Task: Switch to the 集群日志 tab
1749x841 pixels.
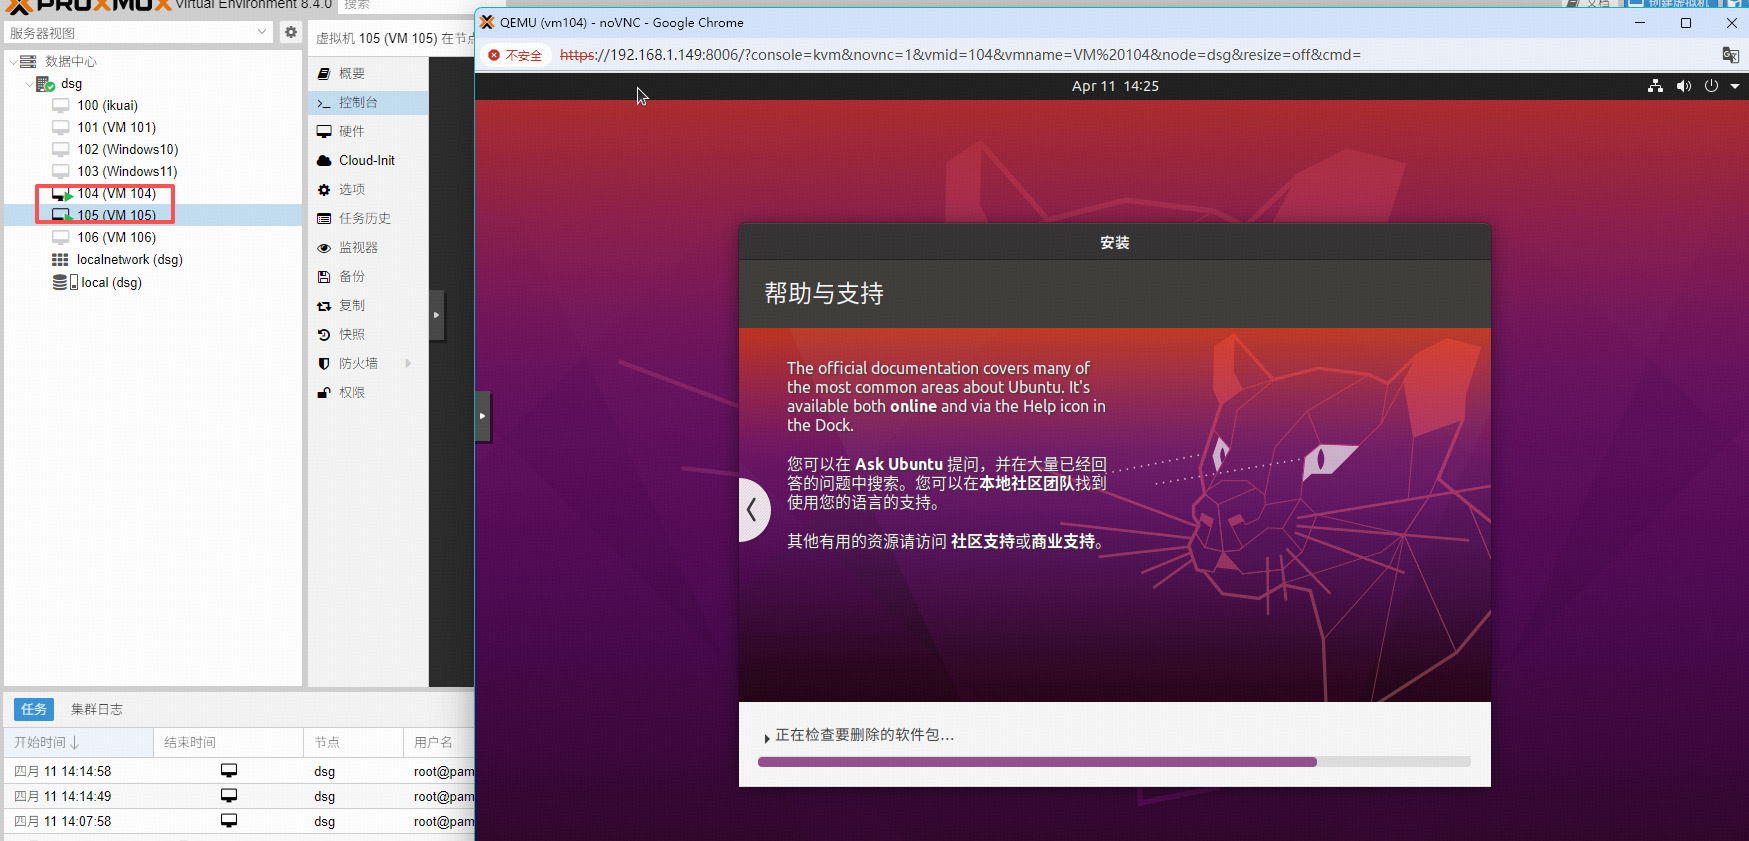Action: (x=97, y=709)
